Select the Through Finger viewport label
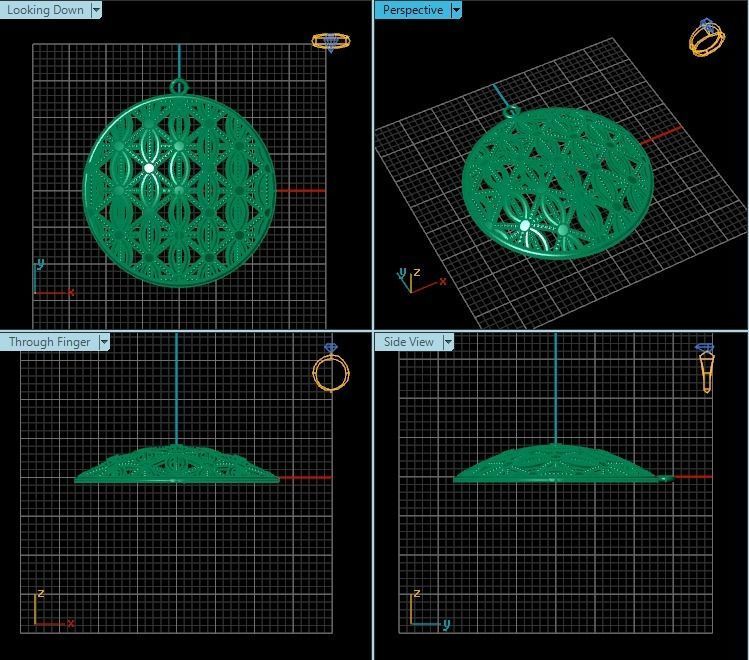The width and height of the screenshot is (749, 660). pos(50,342)
